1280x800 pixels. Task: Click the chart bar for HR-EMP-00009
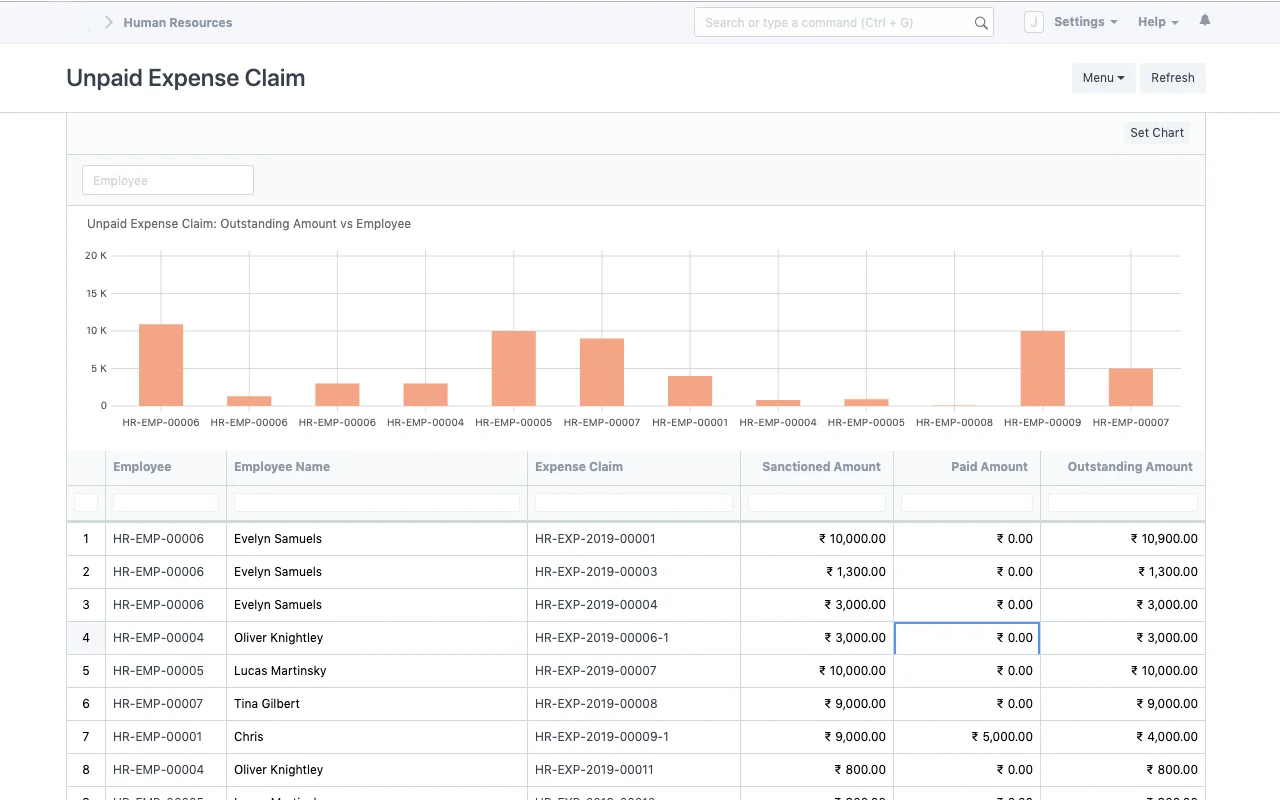[x=1042, y=368]
